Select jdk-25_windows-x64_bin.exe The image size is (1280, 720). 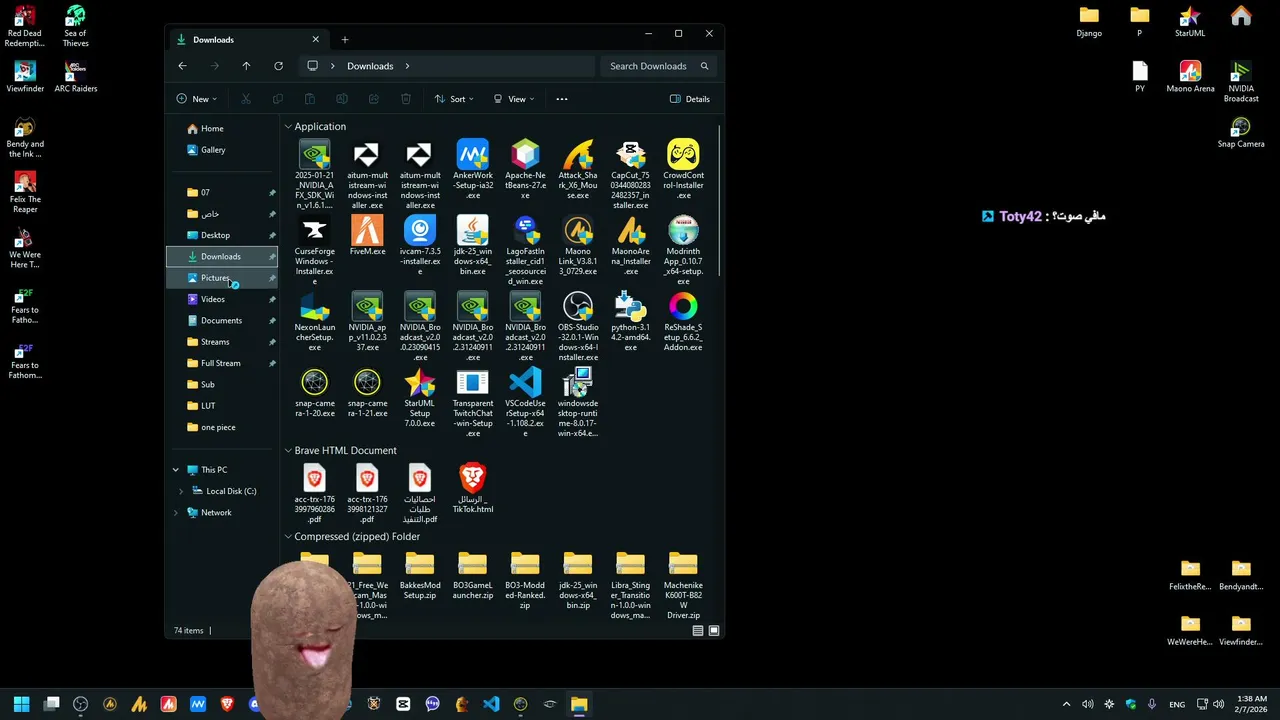[472, 245]
